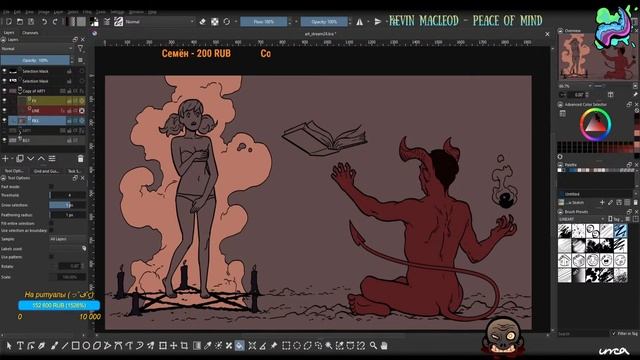
Task: Select the Move tool
Action: [x=173, y=346]
